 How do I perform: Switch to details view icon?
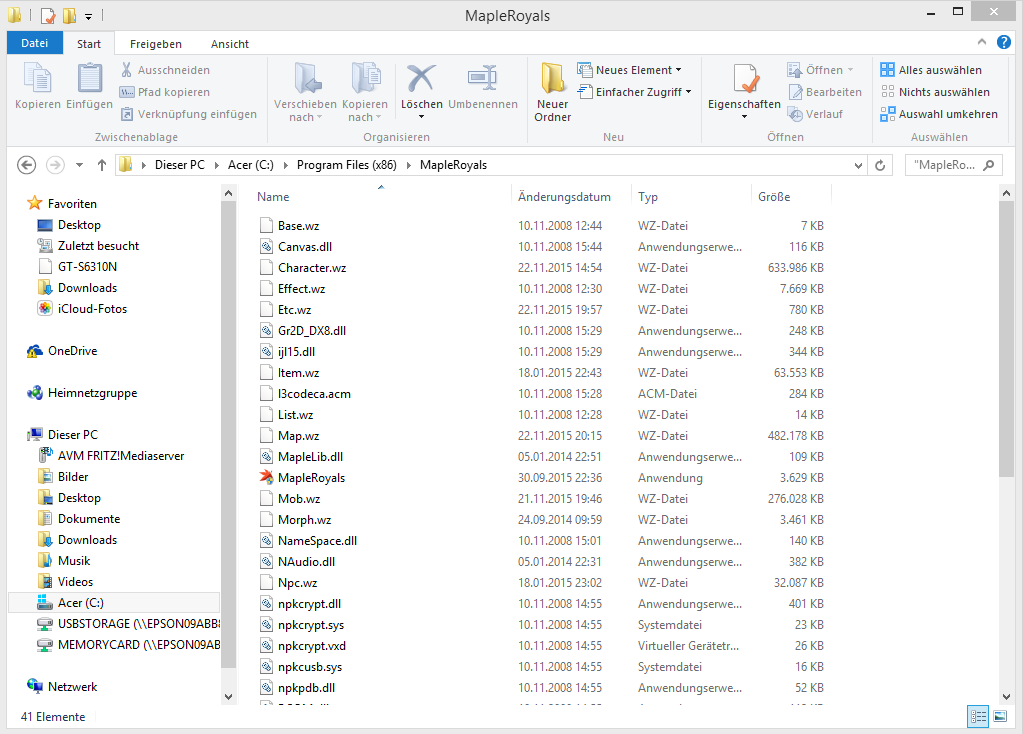click(978, 716)
